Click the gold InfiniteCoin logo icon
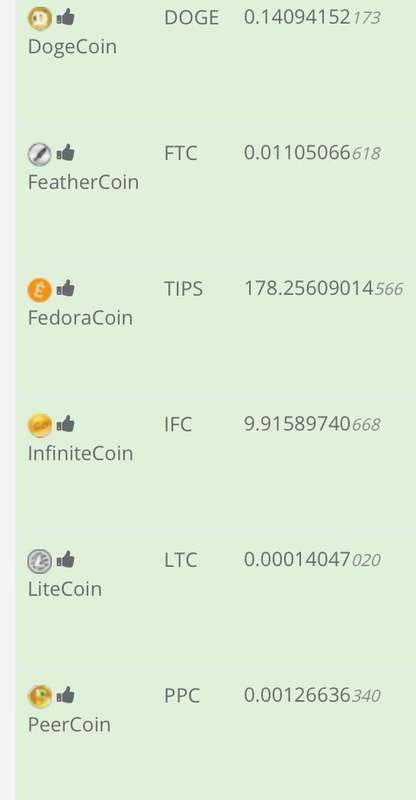 coord(39,426)
